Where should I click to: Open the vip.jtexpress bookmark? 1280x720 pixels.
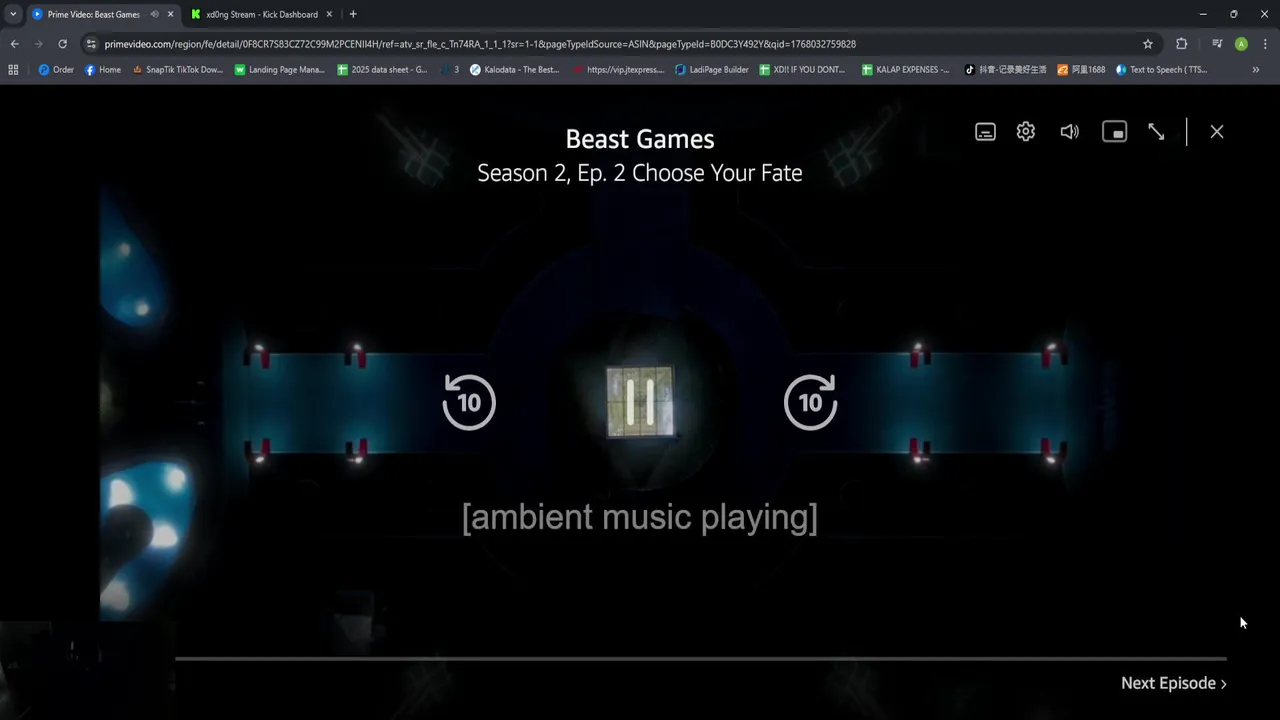coord(618,70)
